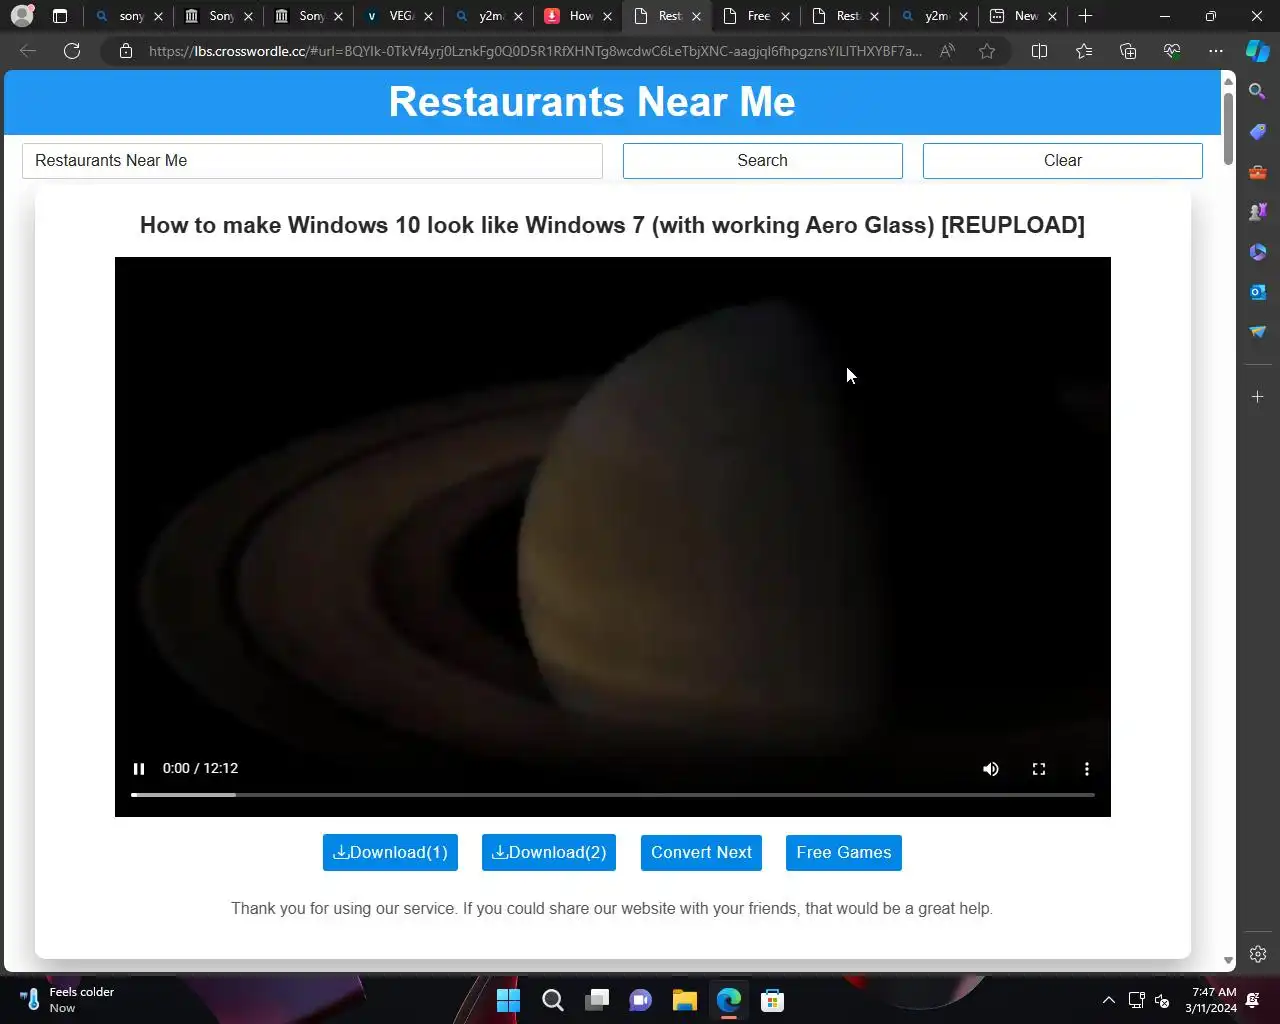The width and height of the screenshot is (1280, 1024).
Task: Click the taskbar clock 7:47 AM
Action: [1211, 1000]
